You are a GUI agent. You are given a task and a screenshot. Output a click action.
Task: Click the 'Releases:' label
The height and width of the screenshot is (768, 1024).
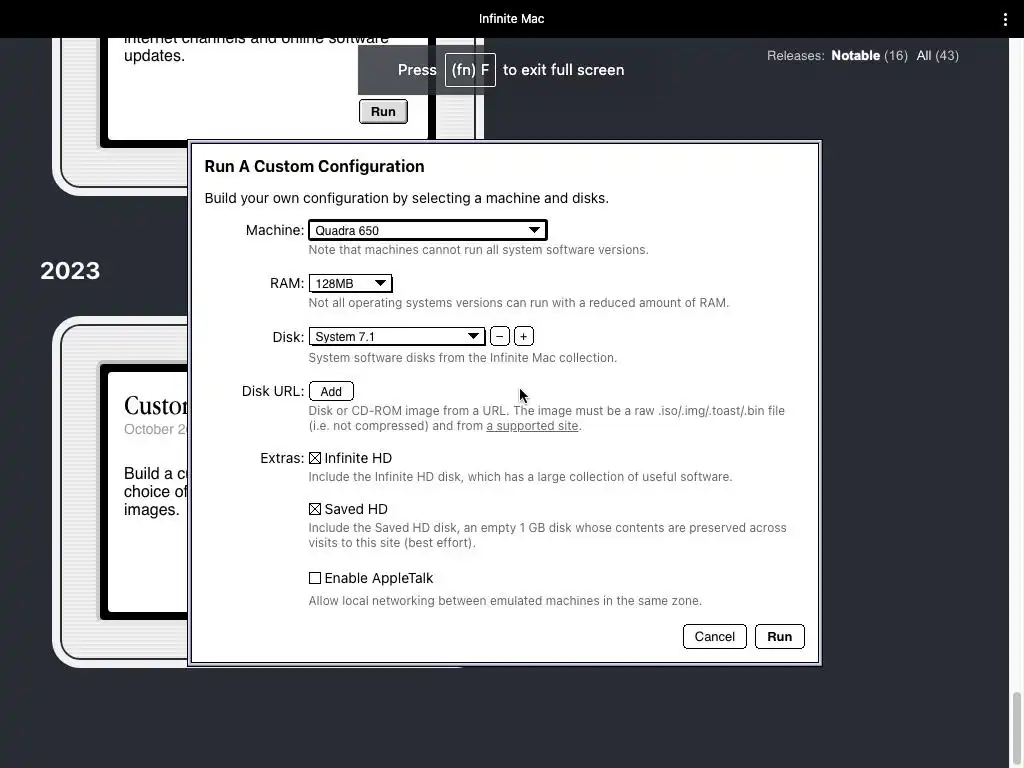coord(795,56)
